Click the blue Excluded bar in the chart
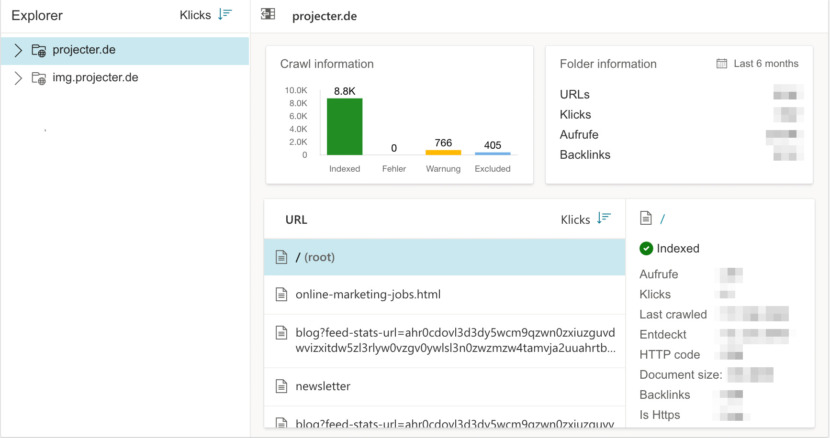Screen dimensions: 830x438 click(492, 154)
